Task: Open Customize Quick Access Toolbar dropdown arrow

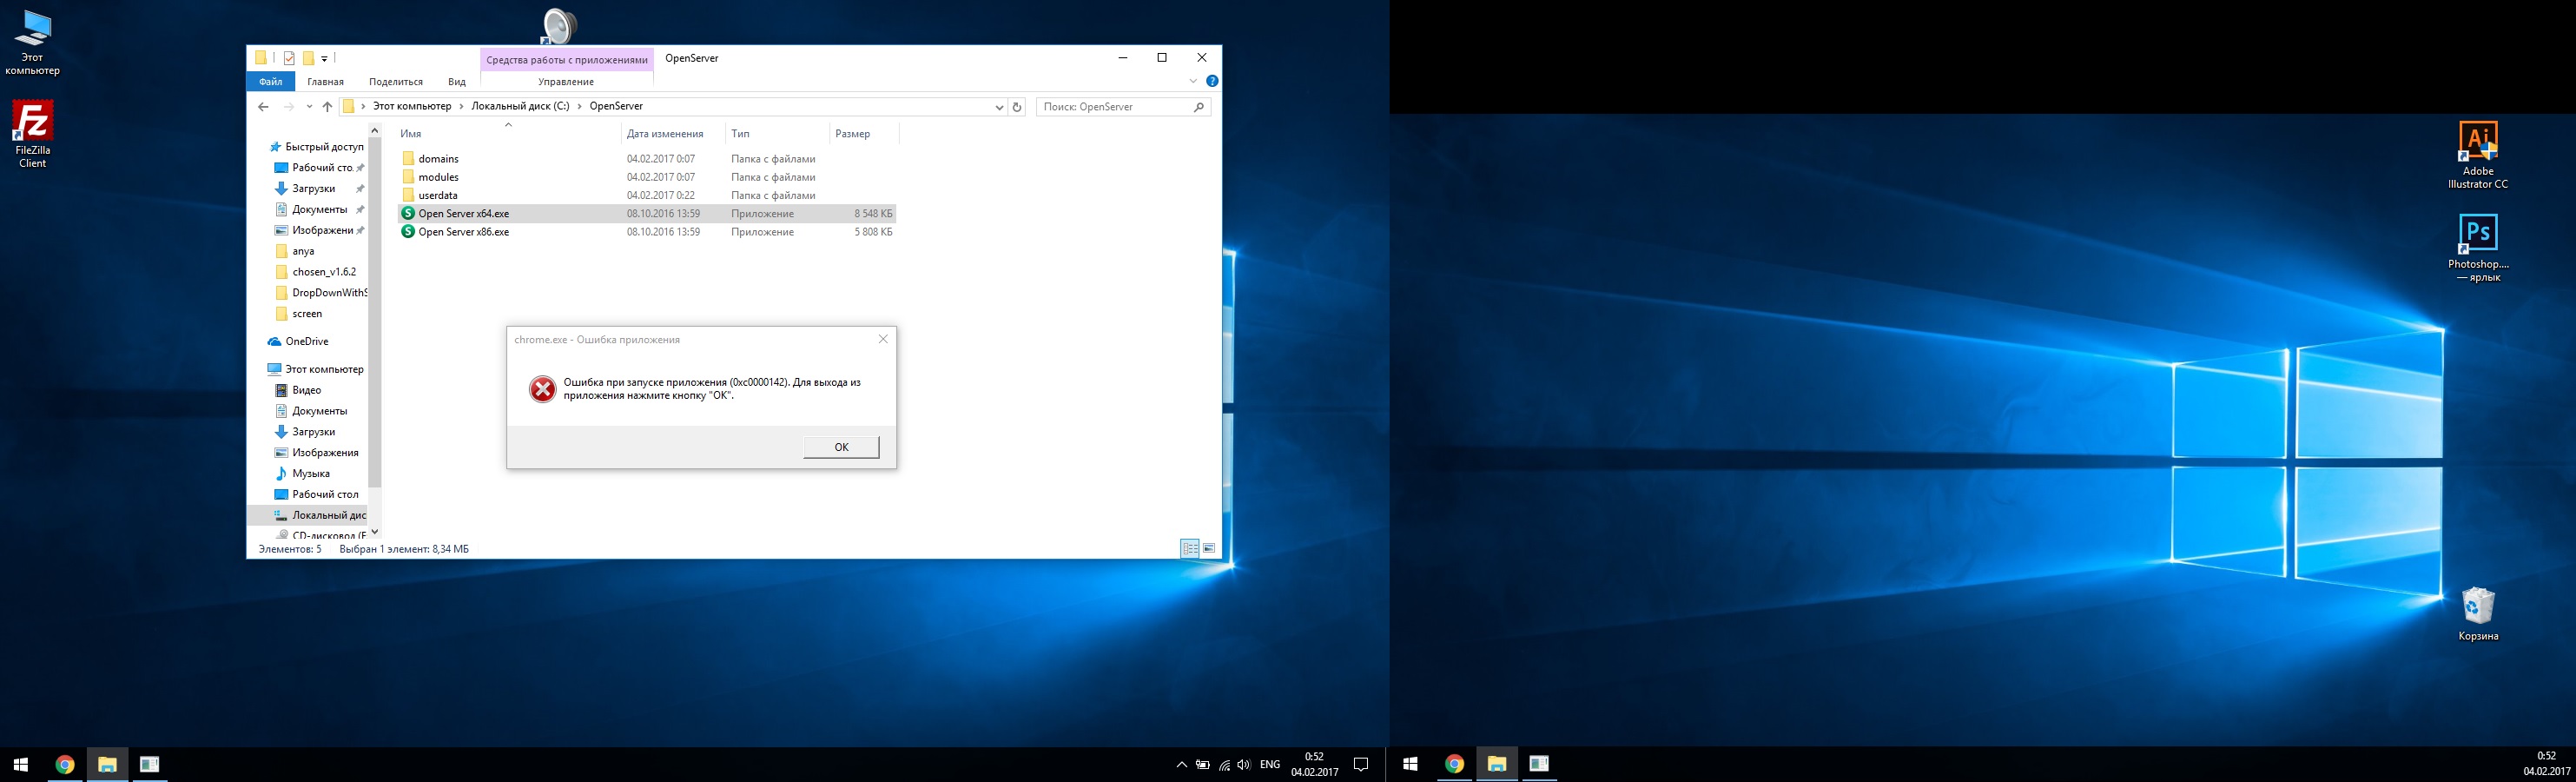Action: [x=324, y=59]
